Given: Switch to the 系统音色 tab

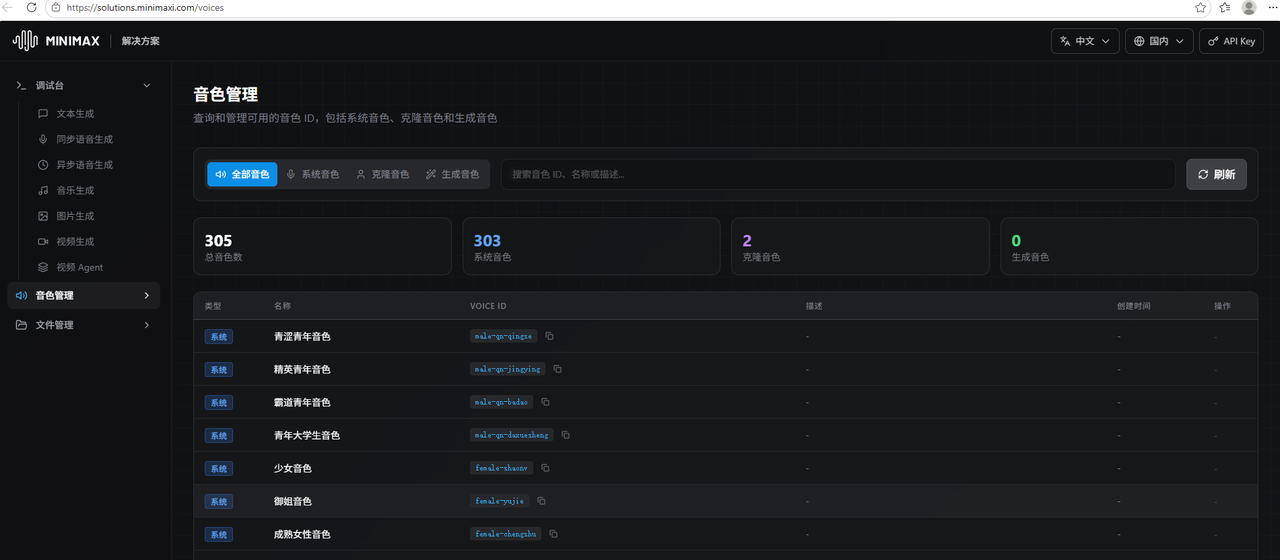Looking at the screenshot, I should pyautogui.click(x=312, y=174).
